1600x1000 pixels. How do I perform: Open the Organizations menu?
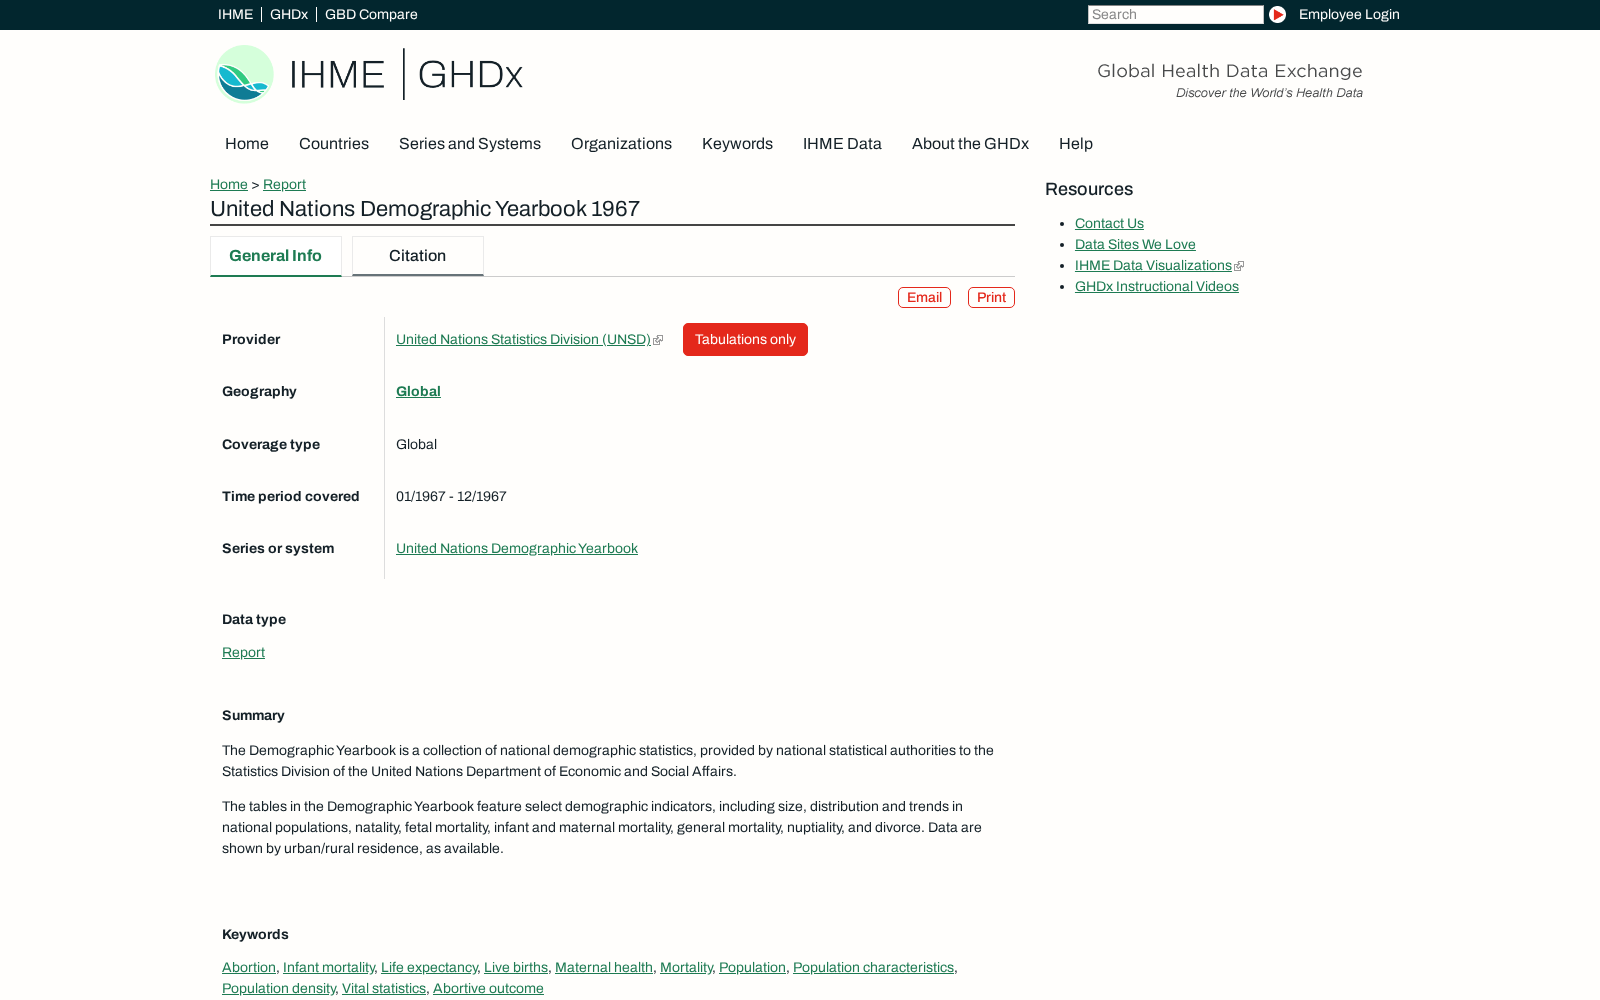[621, 144]
